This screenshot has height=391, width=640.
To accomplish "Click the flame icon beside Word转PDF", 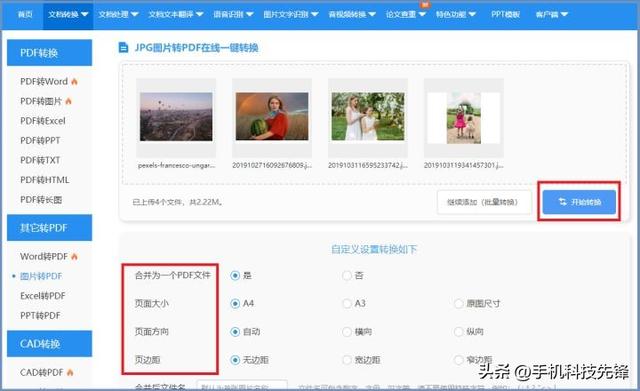I will 74,256.
